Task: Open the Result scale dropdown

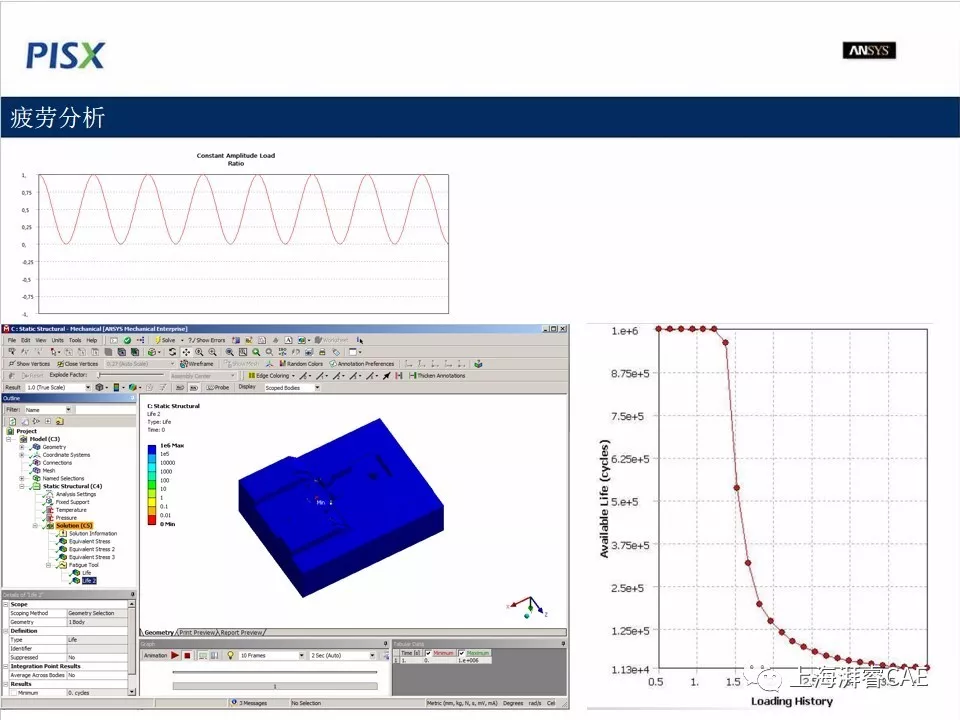Action: click(88, 388)
